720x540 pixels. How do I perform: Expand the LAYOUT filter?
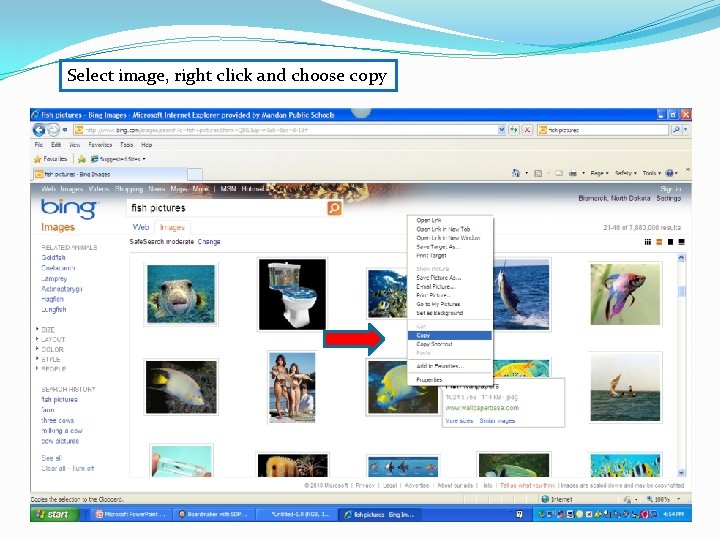(x=53, y=340)
